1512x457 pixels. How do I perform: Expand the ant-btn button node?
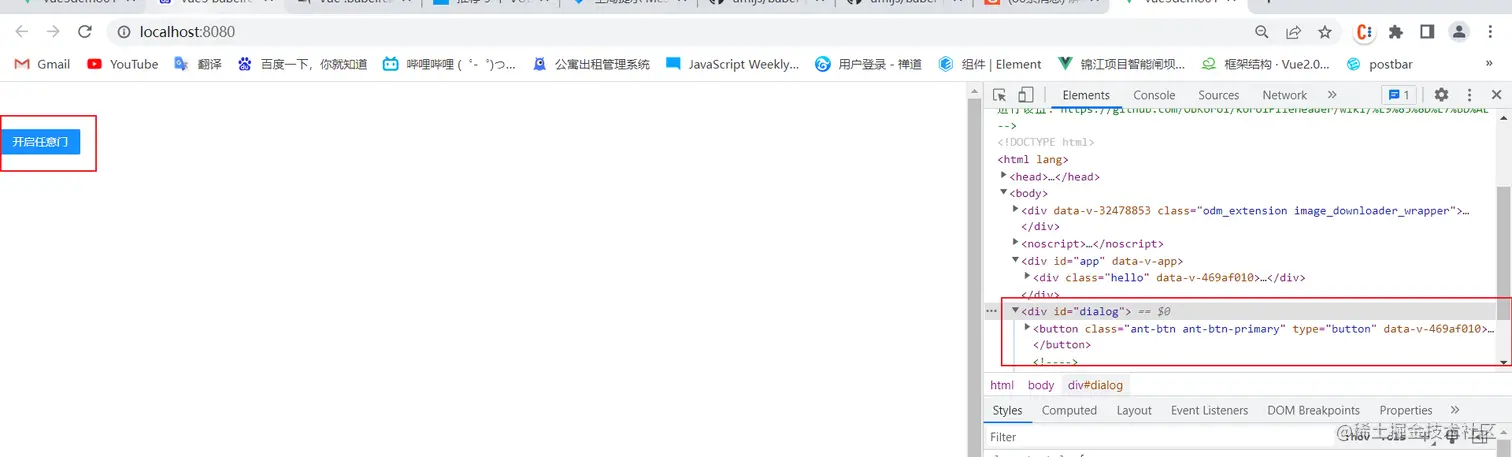[1028, 328]
